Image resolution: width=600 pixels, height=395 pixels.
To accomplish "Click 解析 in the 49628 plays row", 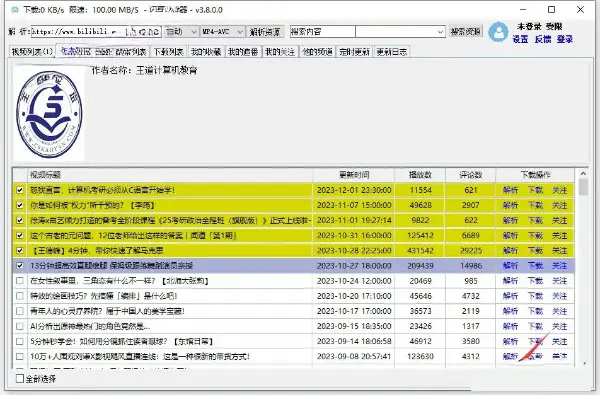I will point(510,205).
